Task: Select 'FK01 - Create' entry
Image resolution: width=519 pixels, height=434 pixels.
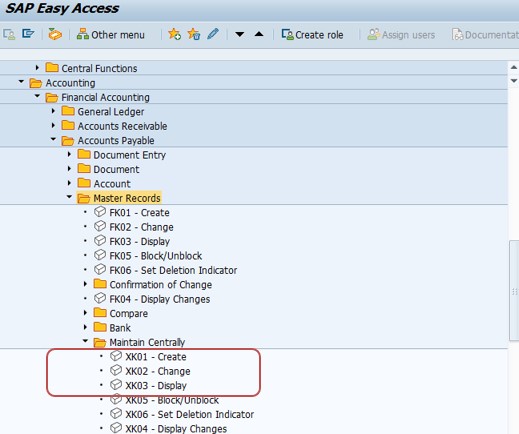Action: click(139, 213)
